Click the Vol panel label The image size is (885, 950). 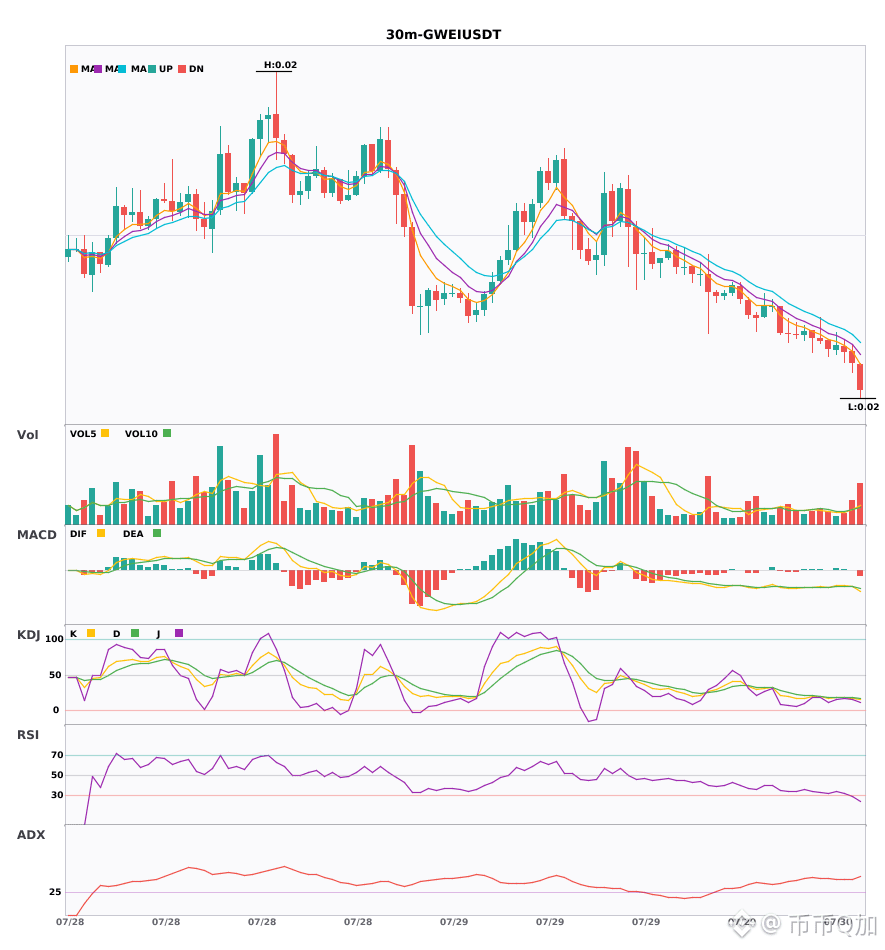[x=27, y=435]
